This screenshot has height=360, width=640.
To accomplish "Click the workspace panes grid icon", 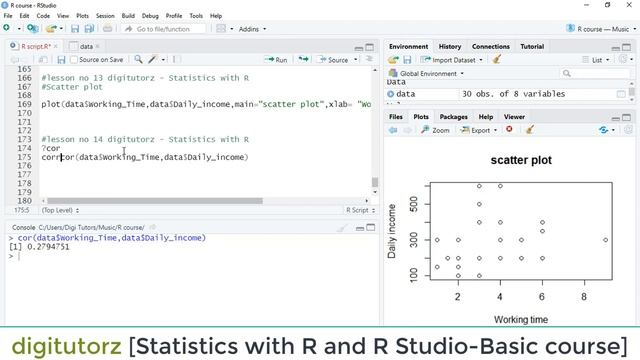I will pyautogui.click(x=221, y=29).
